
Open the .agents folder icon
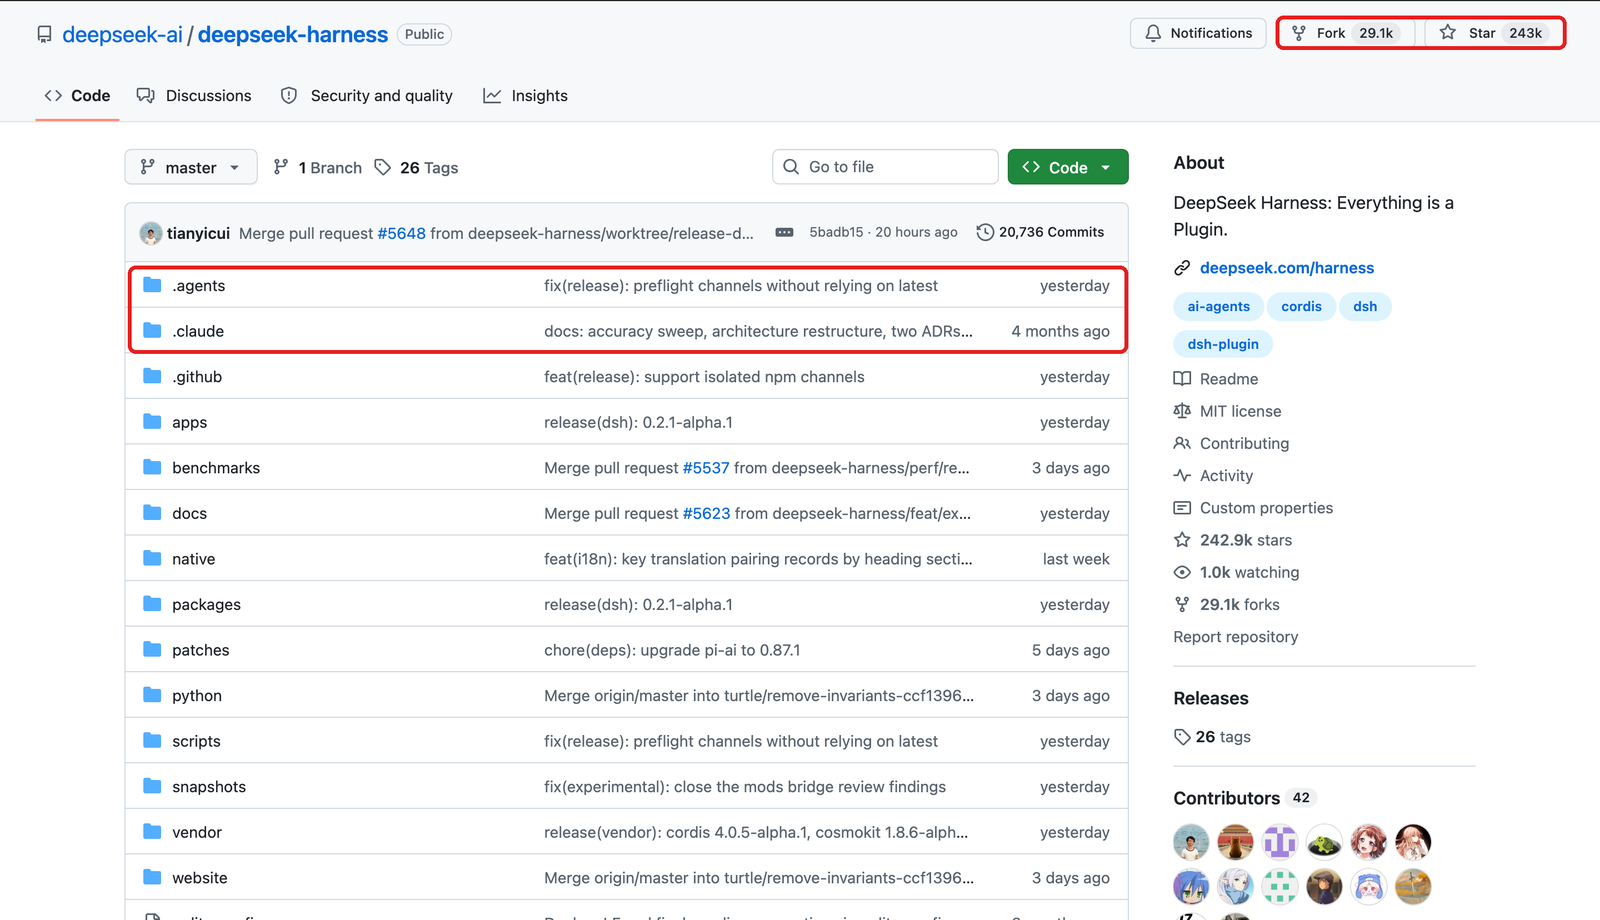point(152,285)
